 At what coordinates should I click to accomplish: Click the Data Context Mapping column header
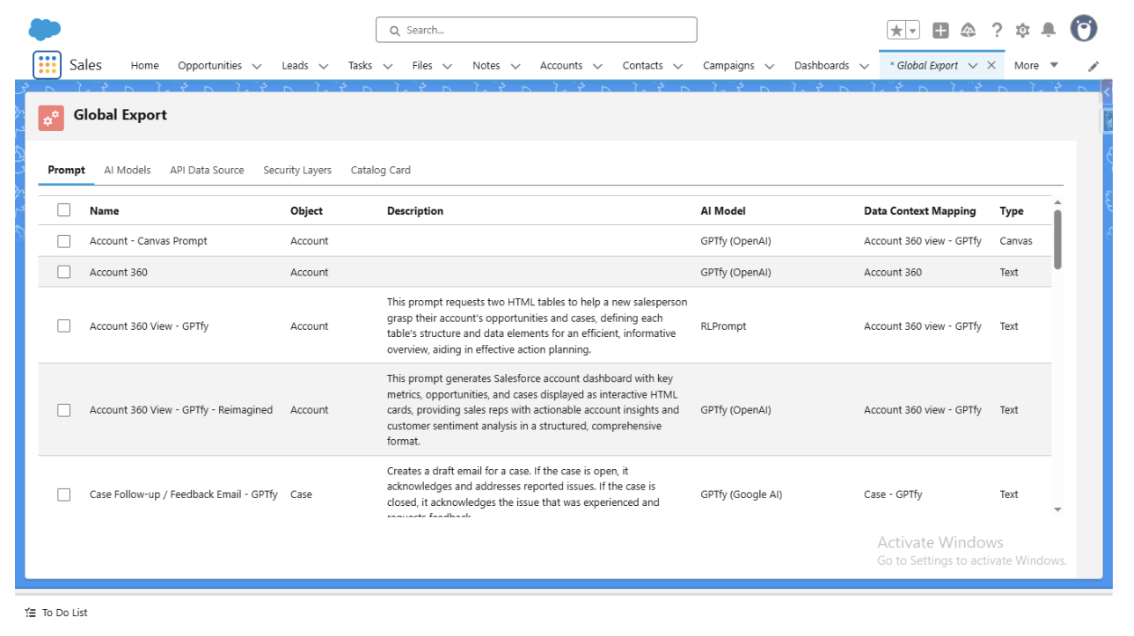tap(920, 211)
